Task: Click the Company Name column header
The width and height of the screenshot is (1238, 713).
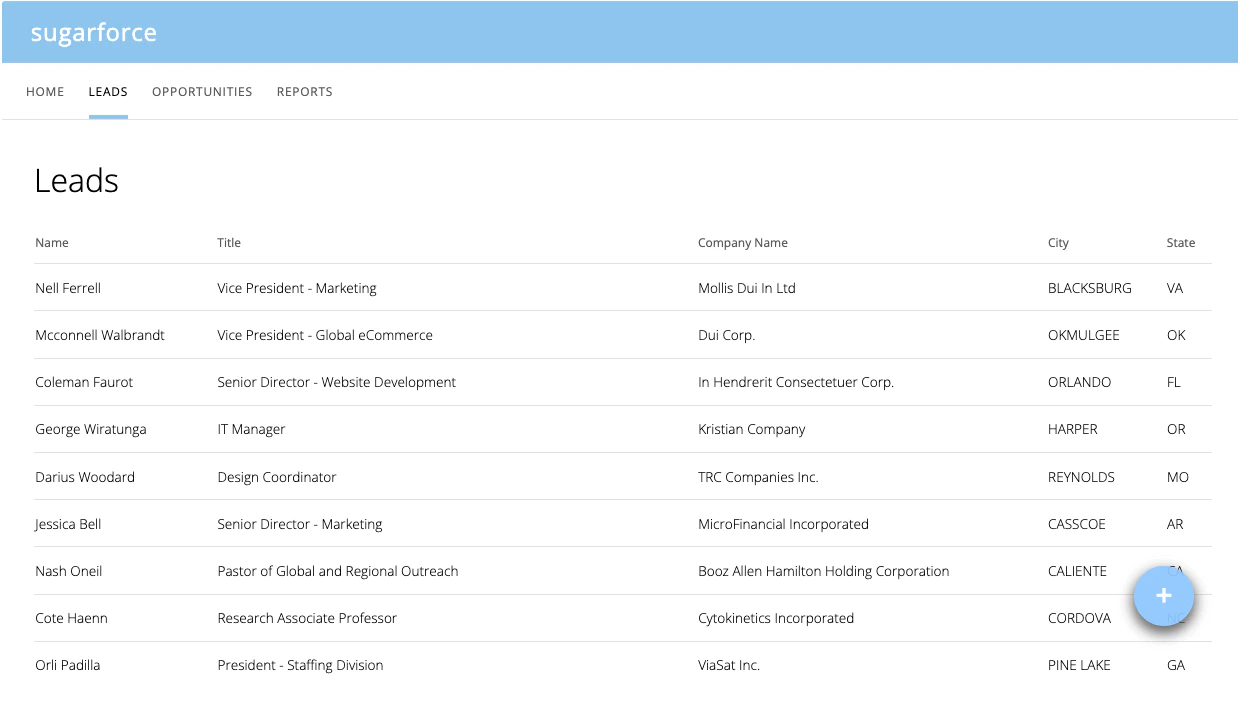Action: tap(743, 243)
